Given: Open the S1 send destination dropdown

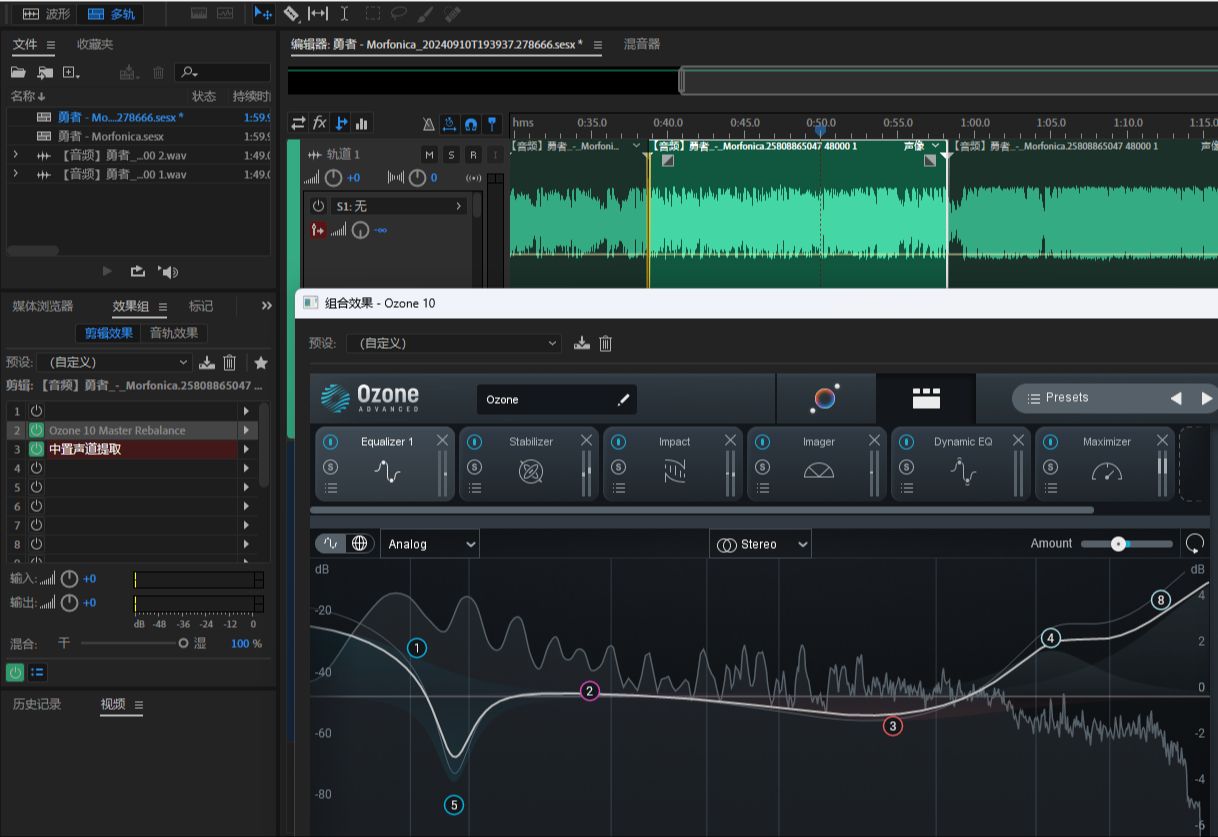Looking at the screenshot, I should [x=398, y=206].
